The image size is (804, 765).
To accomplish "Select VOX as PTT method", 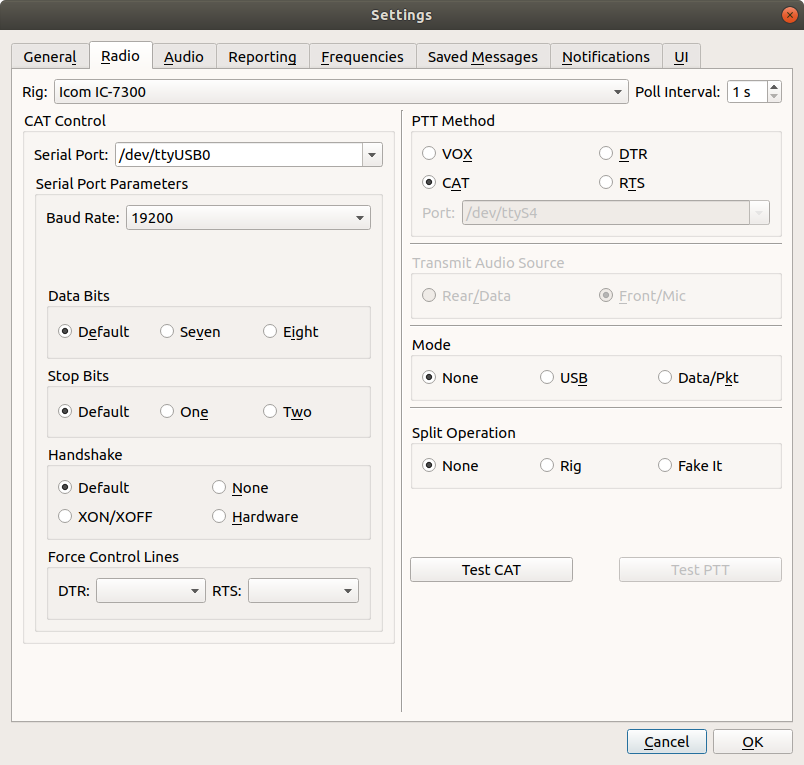I will tap(447, 154).
